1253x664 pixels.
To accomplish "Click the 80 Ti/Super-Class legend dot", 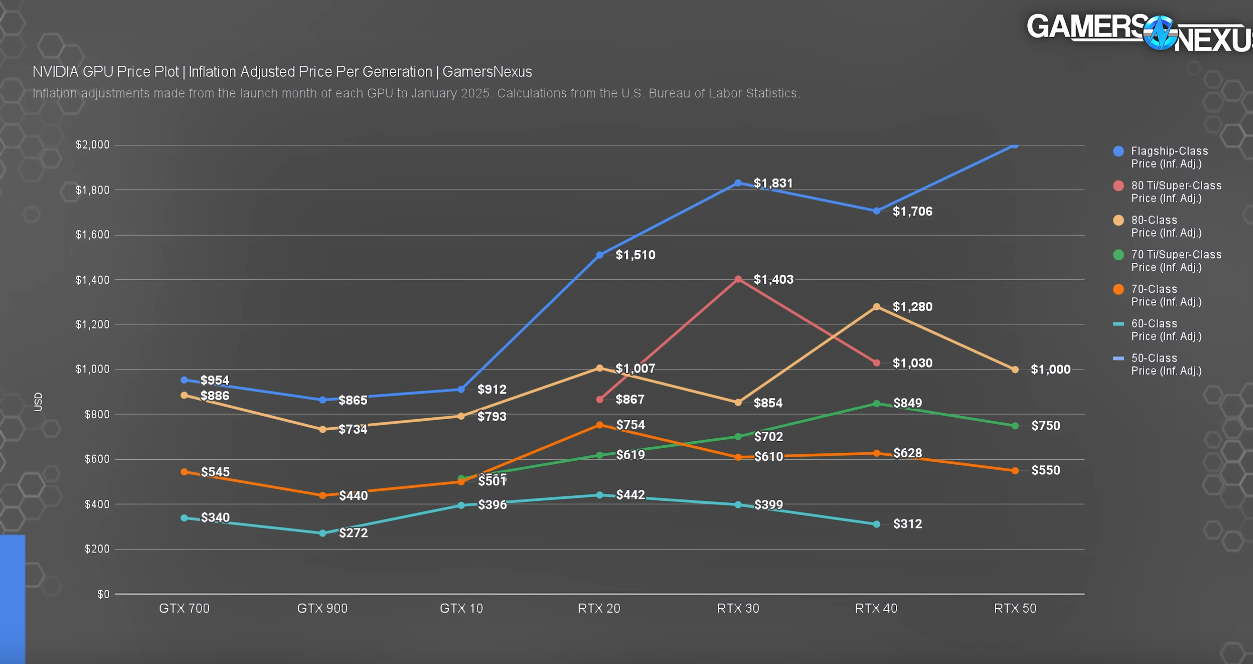I will click(1119, 185).
